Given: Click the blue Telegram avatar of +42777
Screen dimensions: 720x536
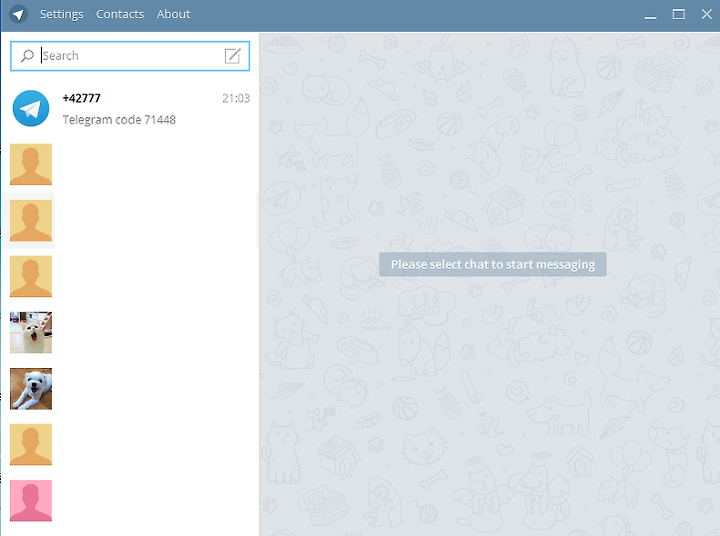Looking at the screenshot, I should click(x=31, y=108).
